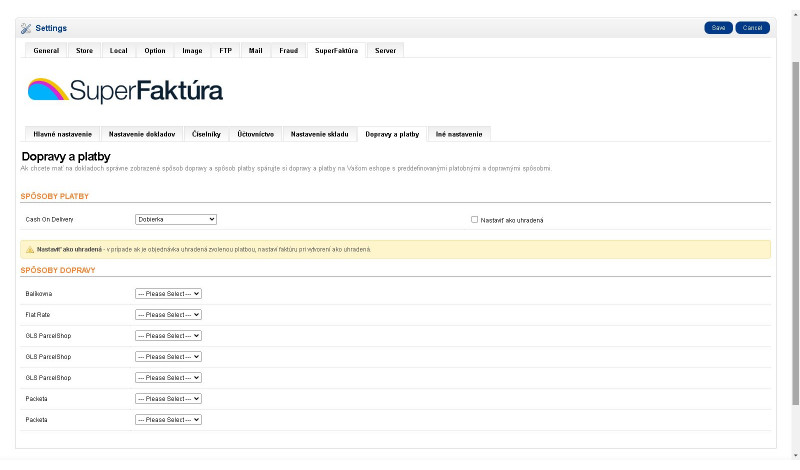Enable the Nastaviť ako uhradená checkbox
Viewport: 800px width, 470px height.
[x=474, y=219]
